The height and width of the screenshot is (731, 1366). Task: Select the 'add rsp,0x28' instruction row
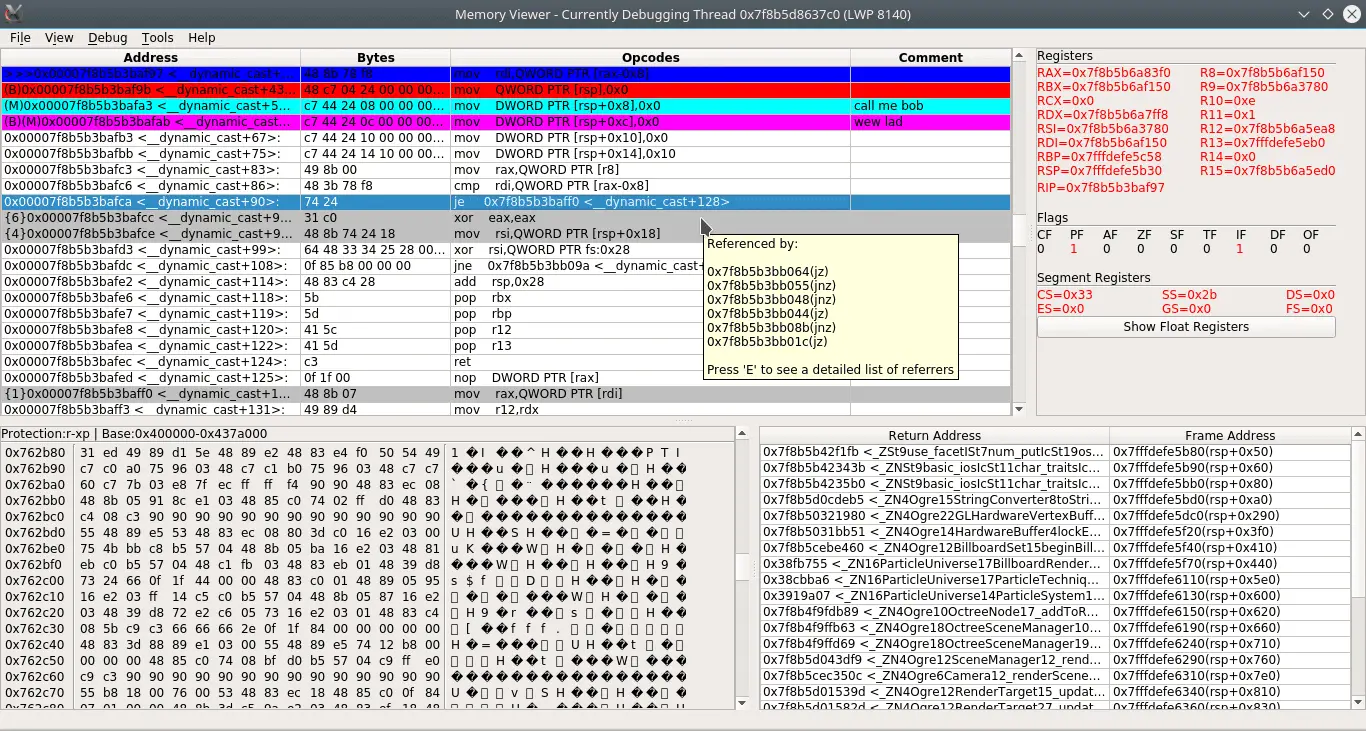(506, 282)
